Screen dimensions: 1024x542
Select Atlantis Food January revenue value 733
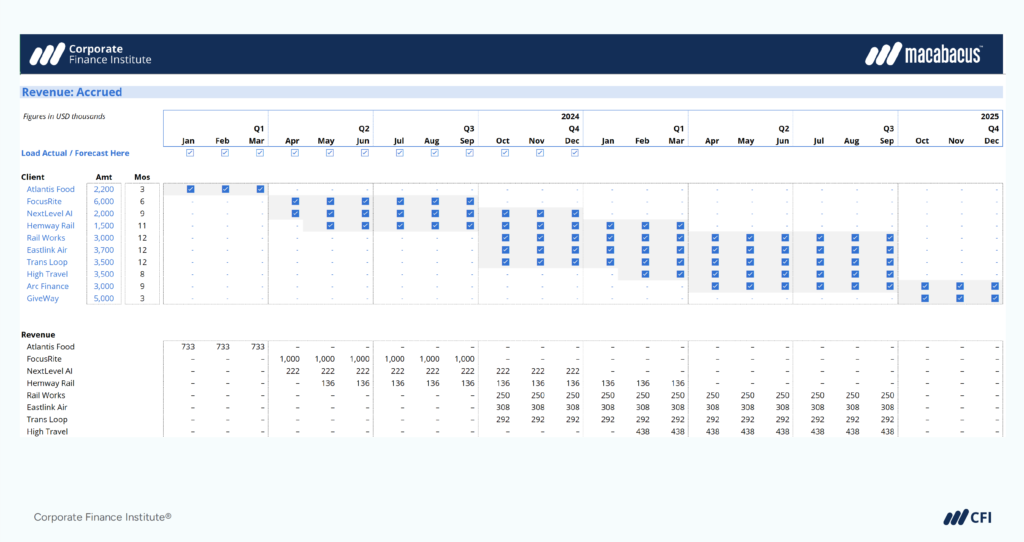(188, 346)
